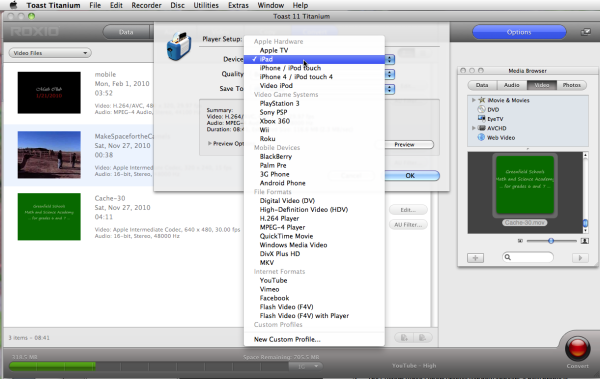Click the iMovie & Movies star icon
Screen dimensions: 600x379
tap(482, 100)
